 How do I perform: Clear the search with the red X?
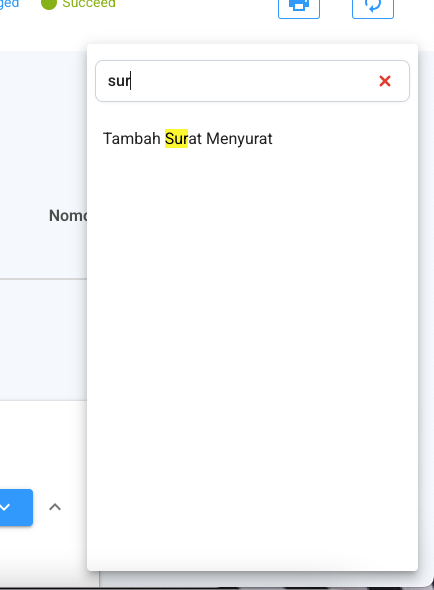385,81
